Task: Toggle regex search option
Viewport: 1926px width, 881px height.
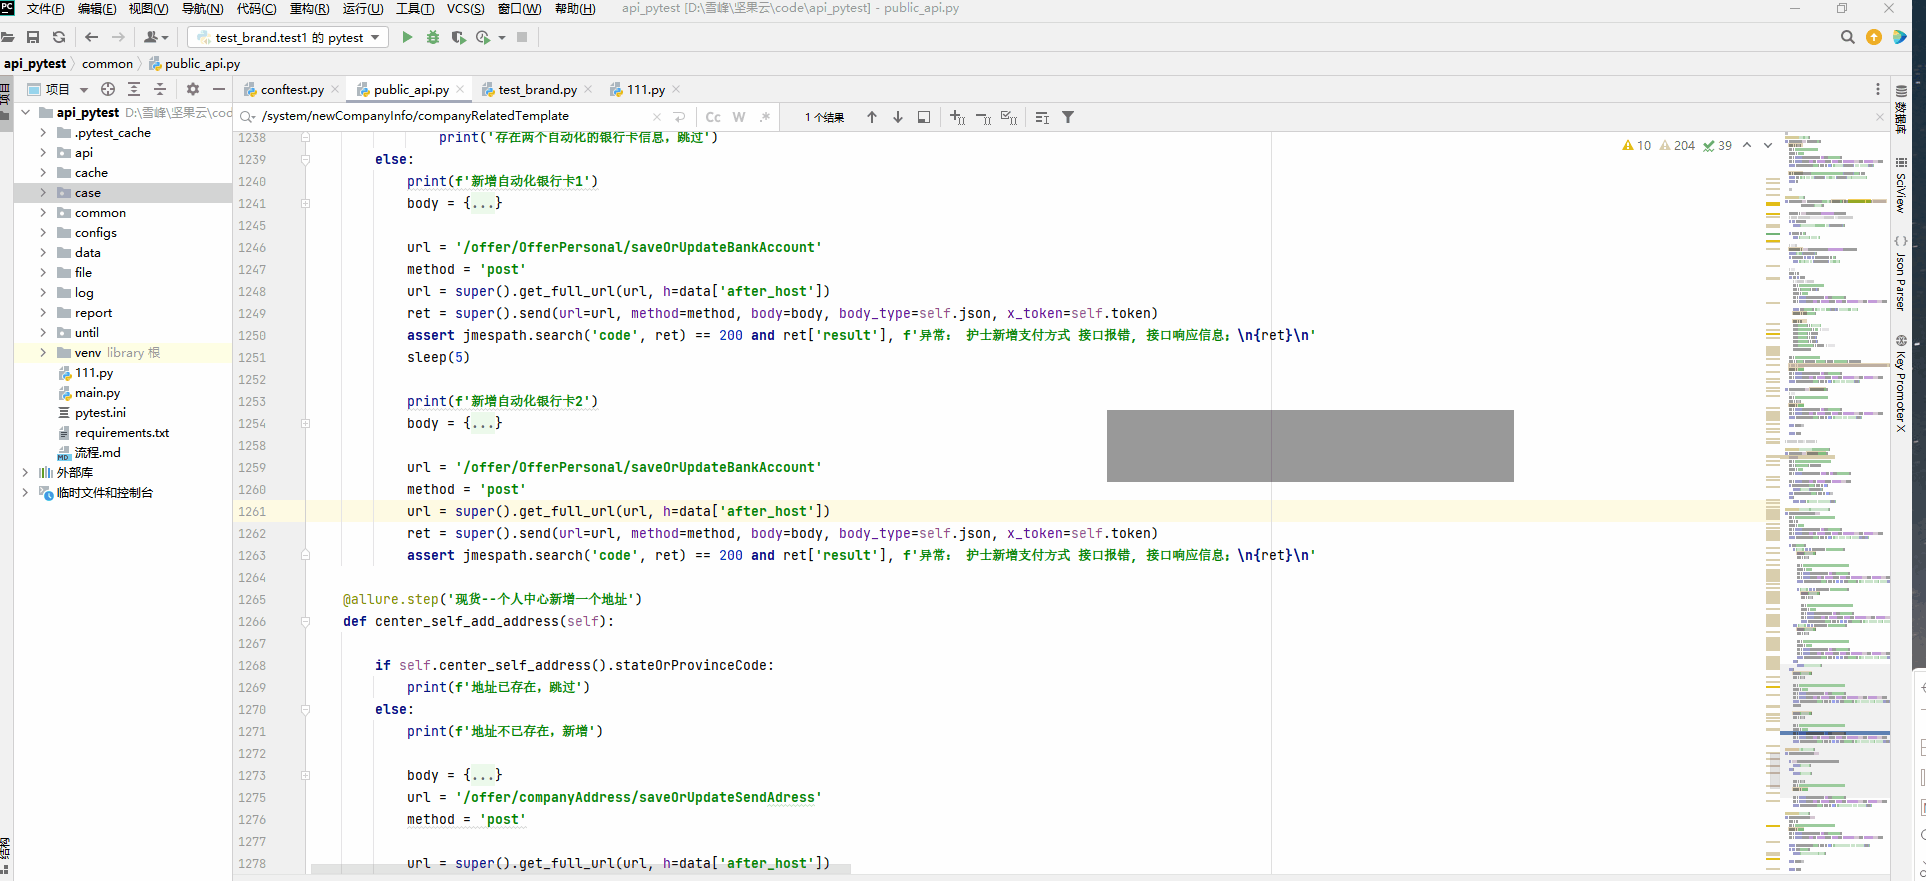Action: pos(765,117)
